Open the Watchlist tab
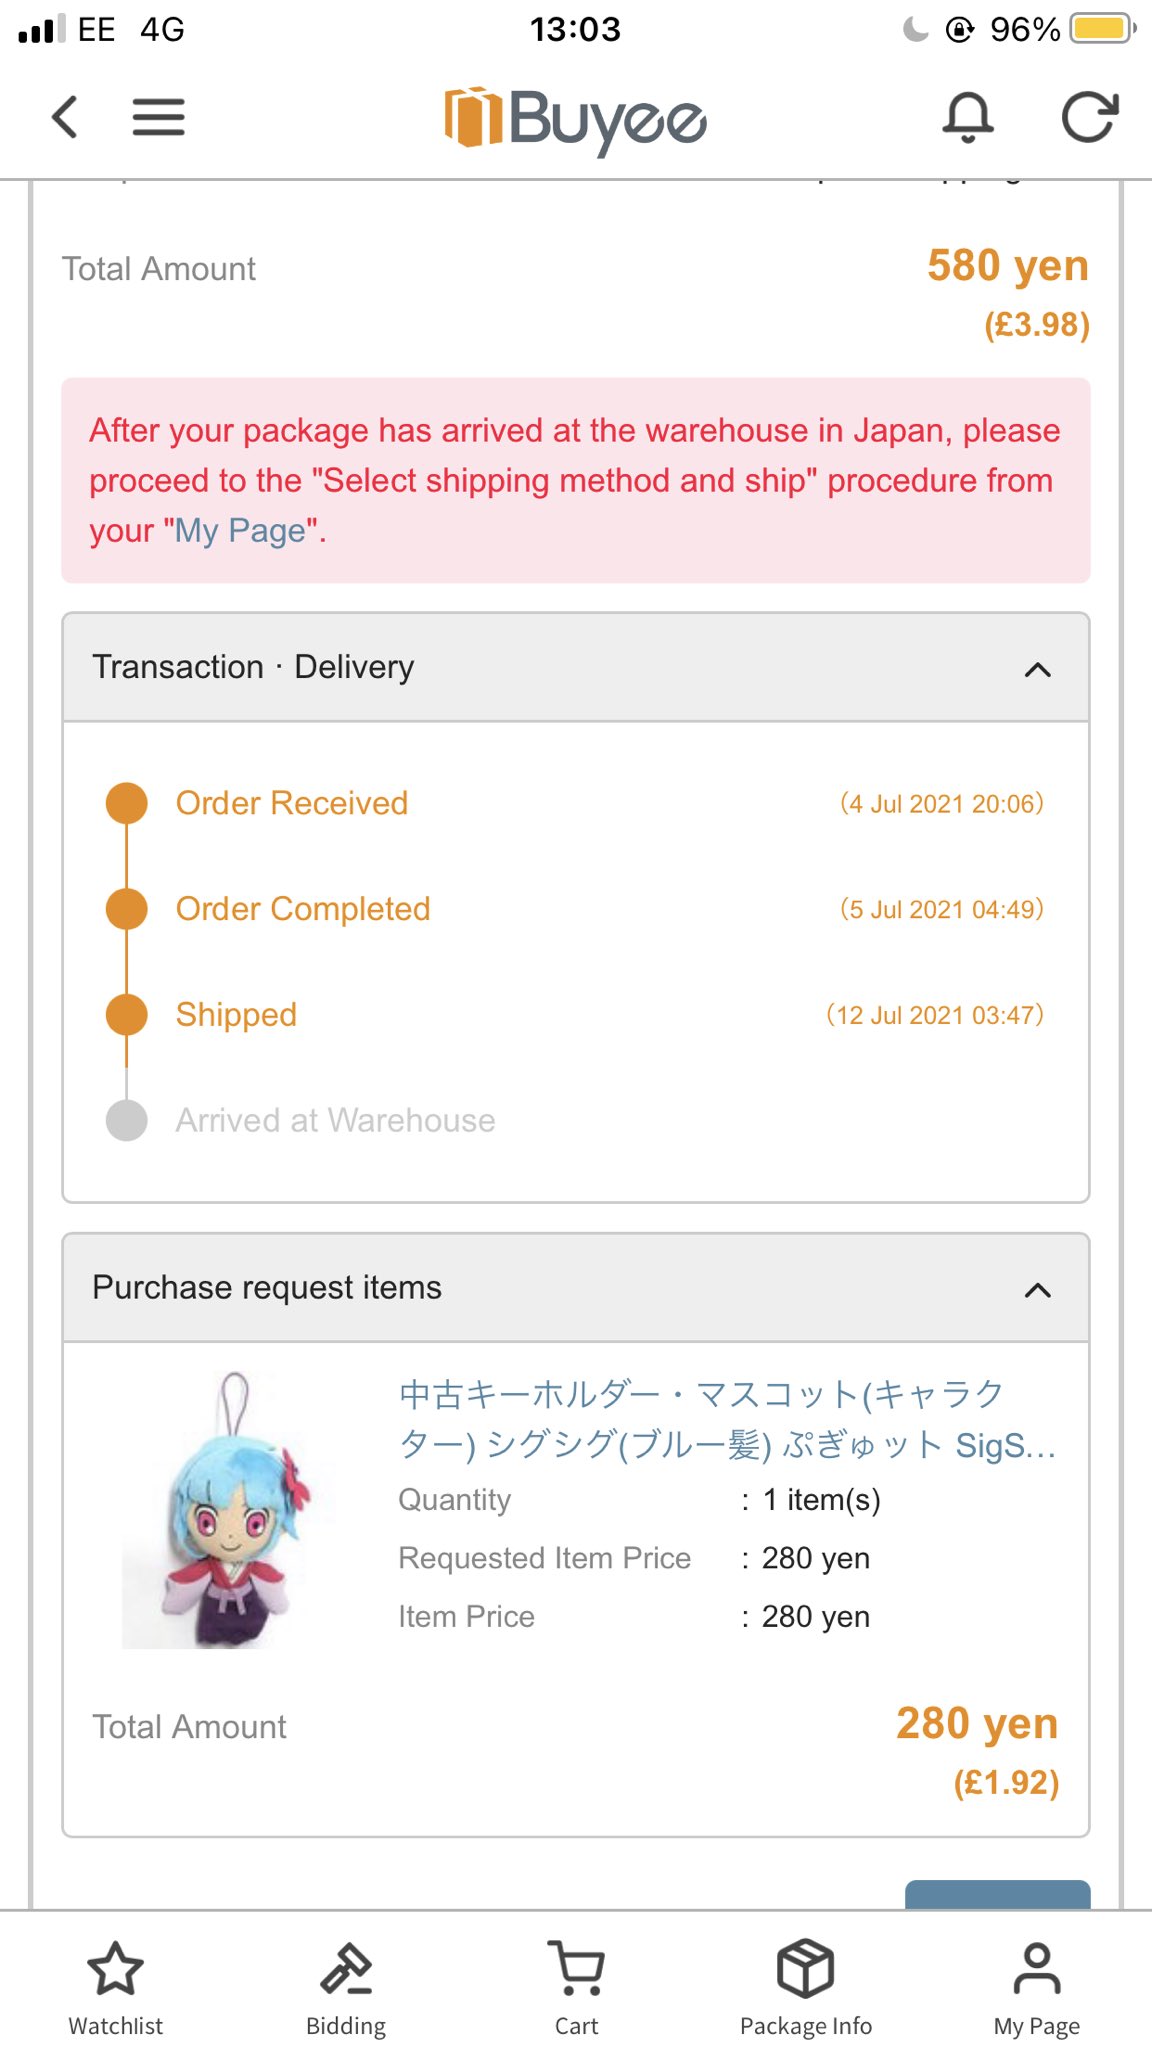 tap(115, 1987)
